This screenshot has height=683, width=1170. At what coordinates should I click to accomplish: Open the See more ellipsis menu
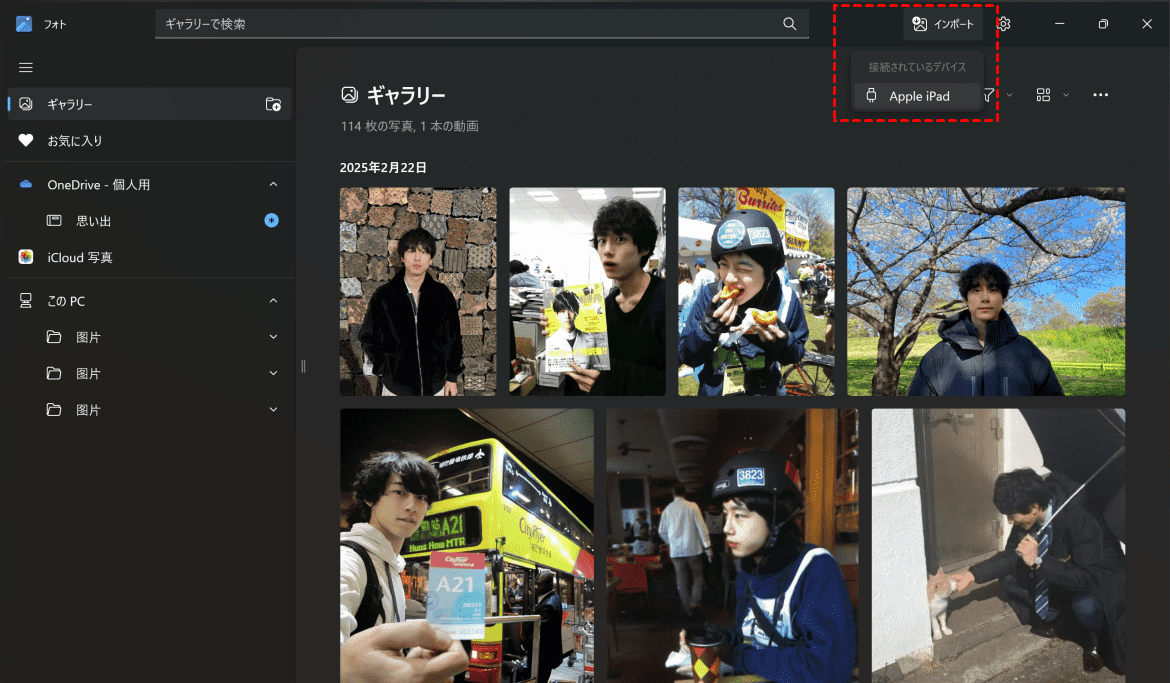(x=1100, y=94)
